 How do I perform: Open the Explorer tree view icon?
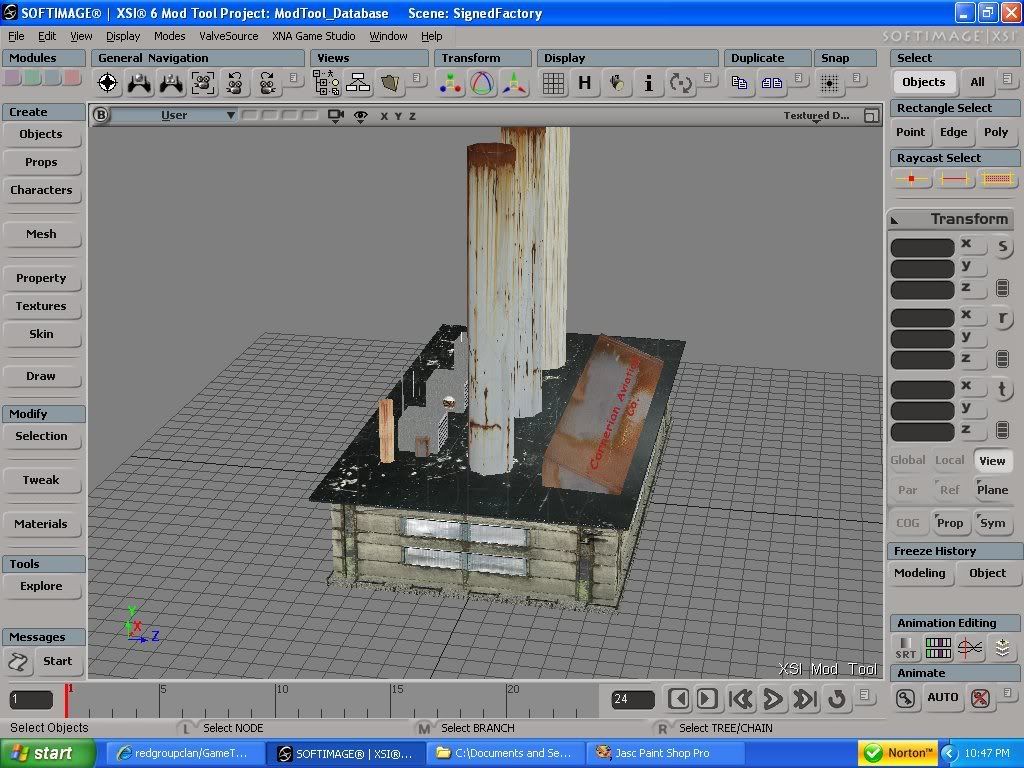tap(326, 83)
